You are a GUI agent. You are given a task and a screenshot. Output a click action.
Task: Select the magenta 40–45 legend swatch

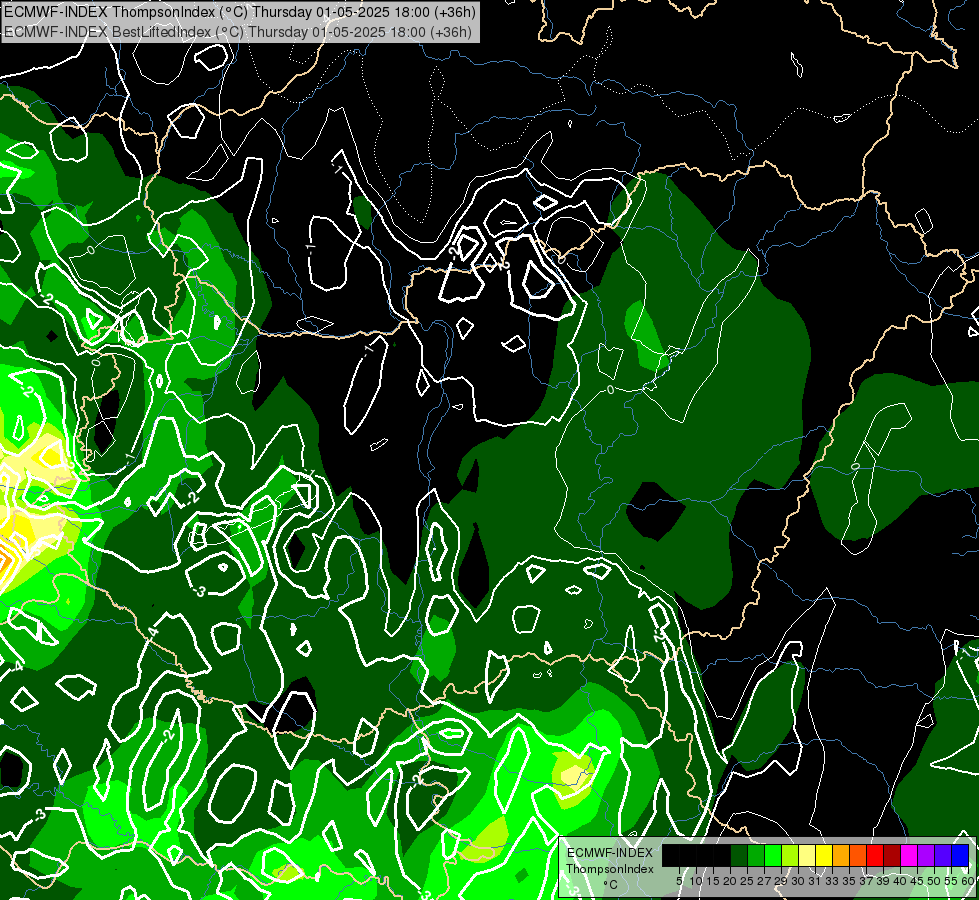coord(909,855)
